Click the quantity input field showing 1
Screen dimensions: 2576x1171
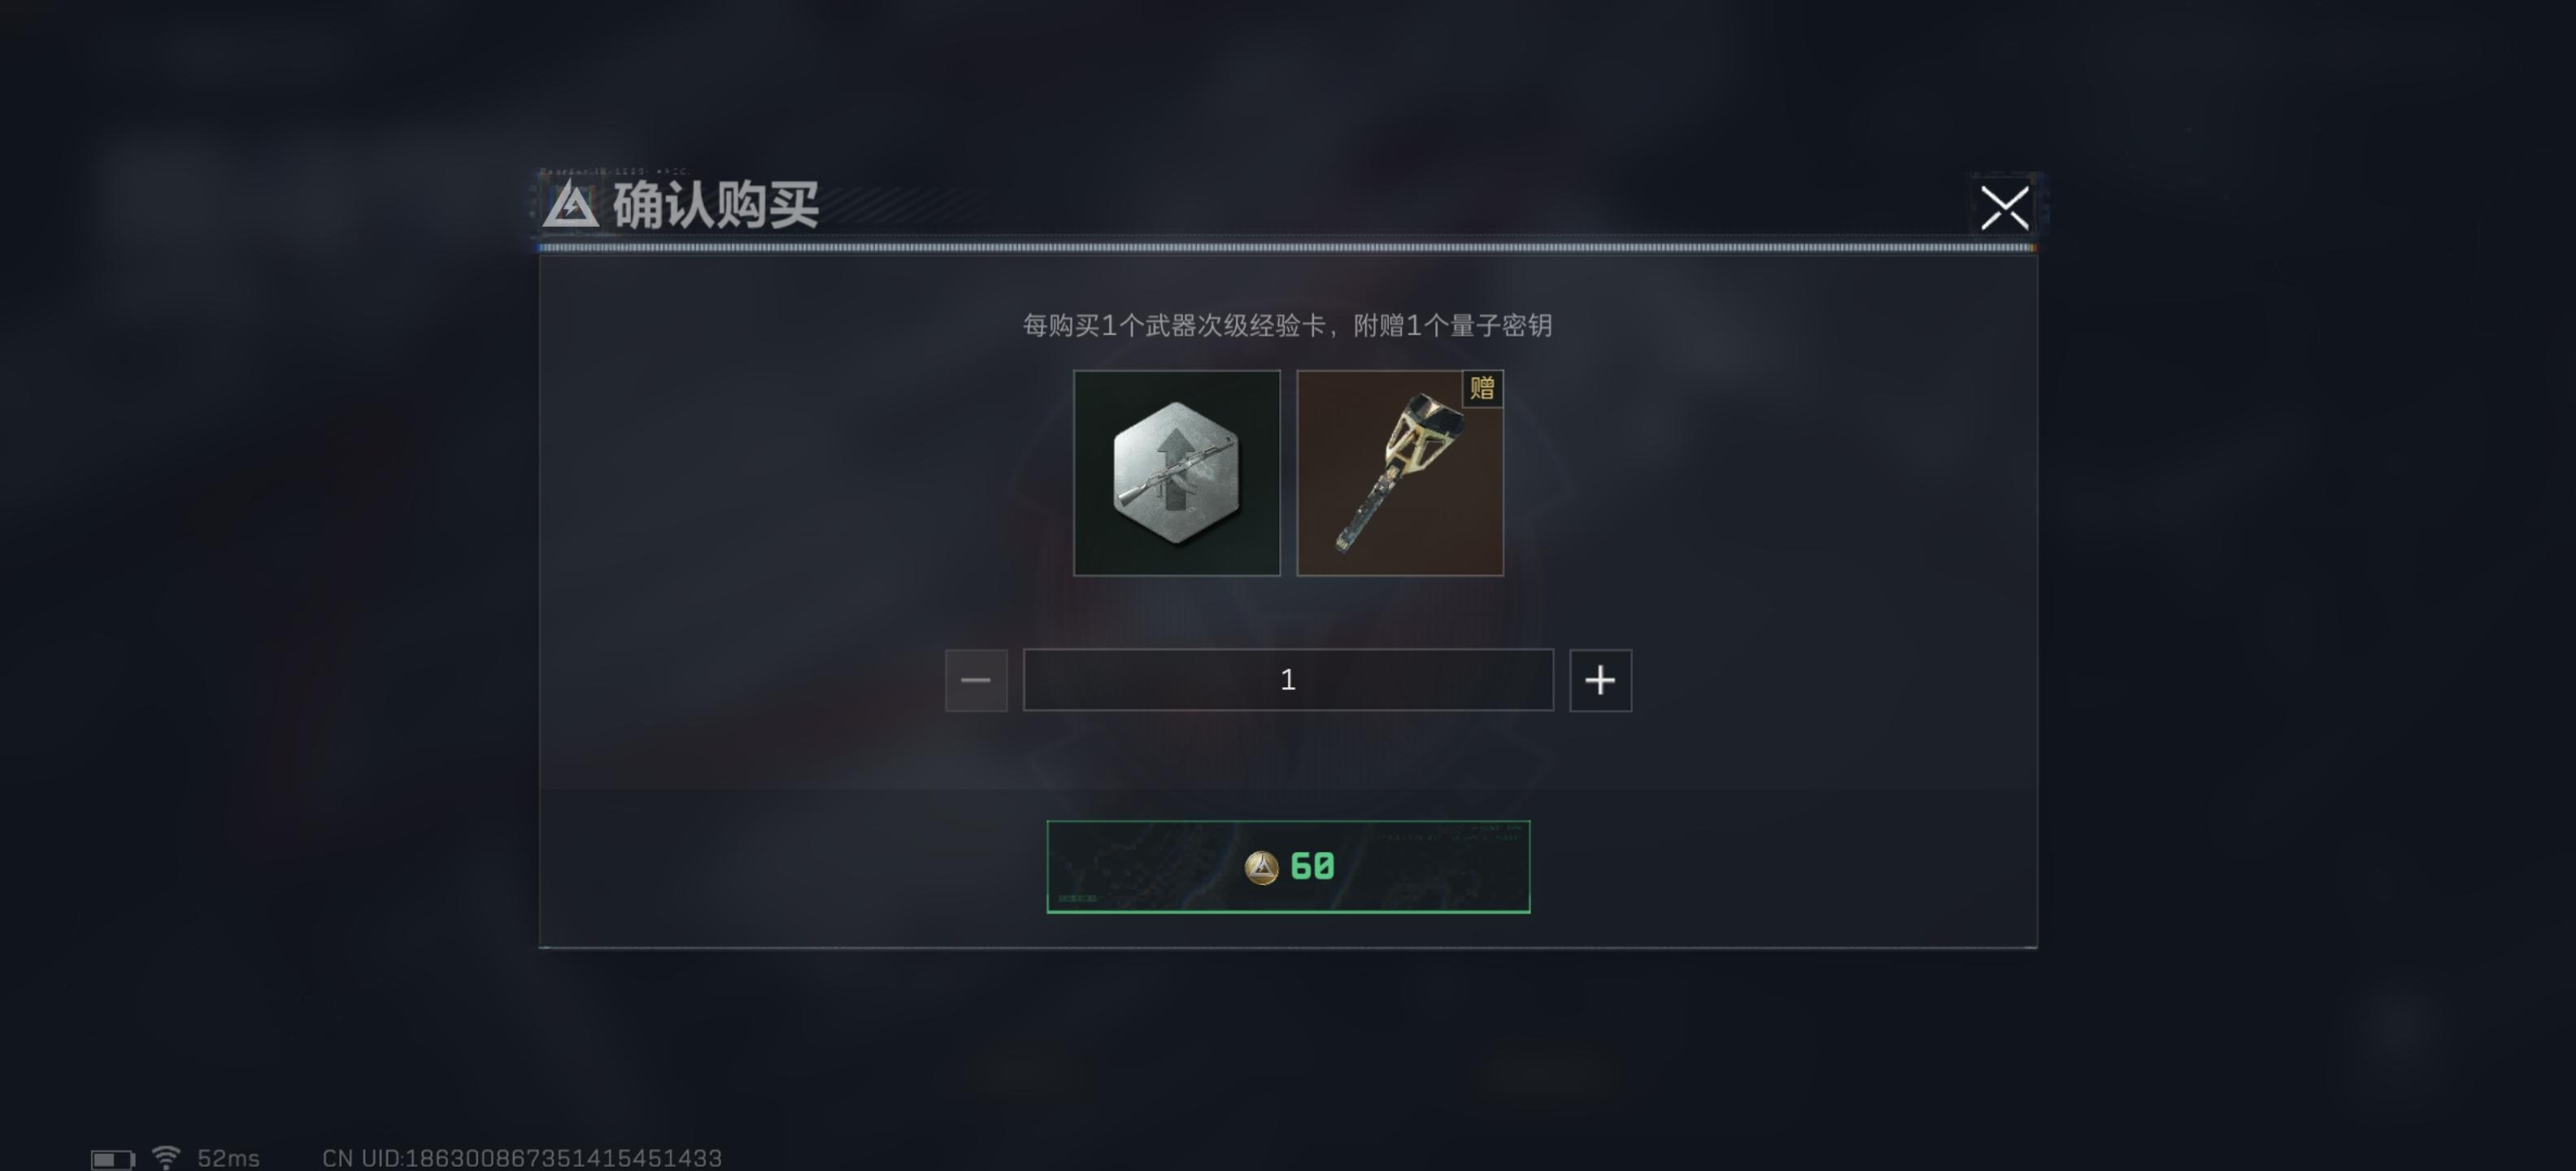coord(1288,680)
